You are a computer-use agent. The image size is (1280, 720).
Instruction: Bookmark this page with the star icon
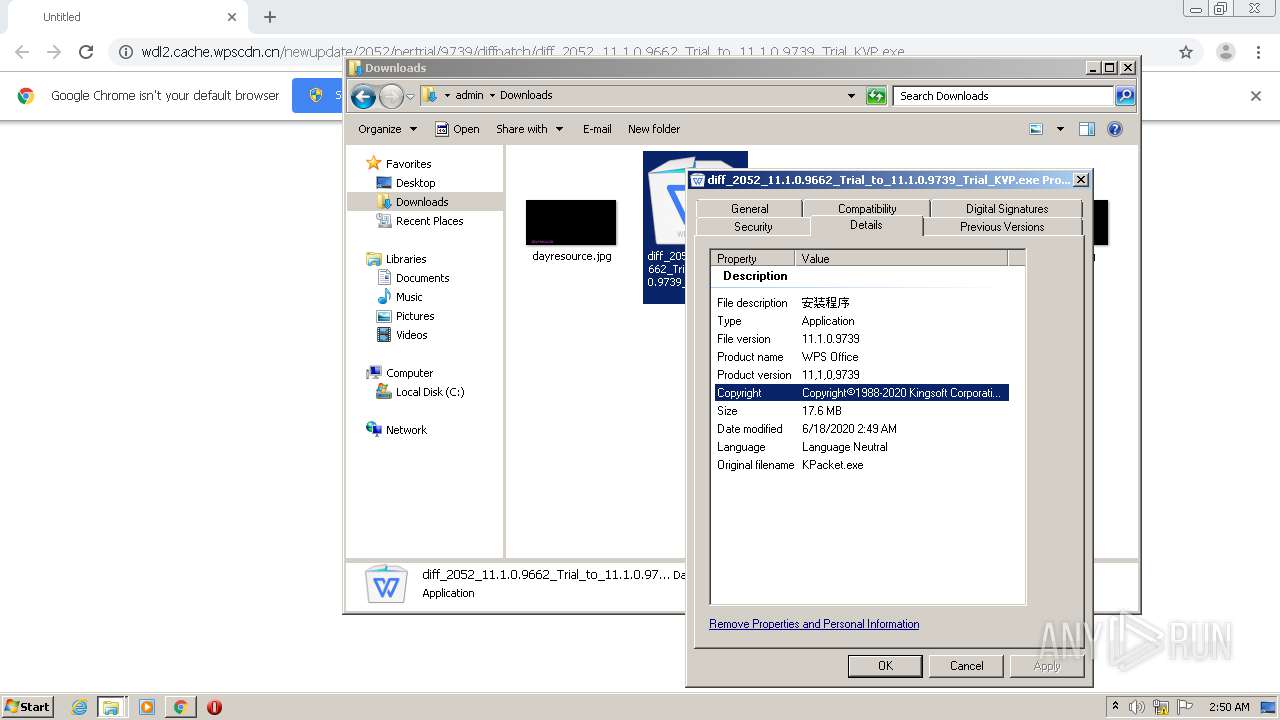point(1186,52)
